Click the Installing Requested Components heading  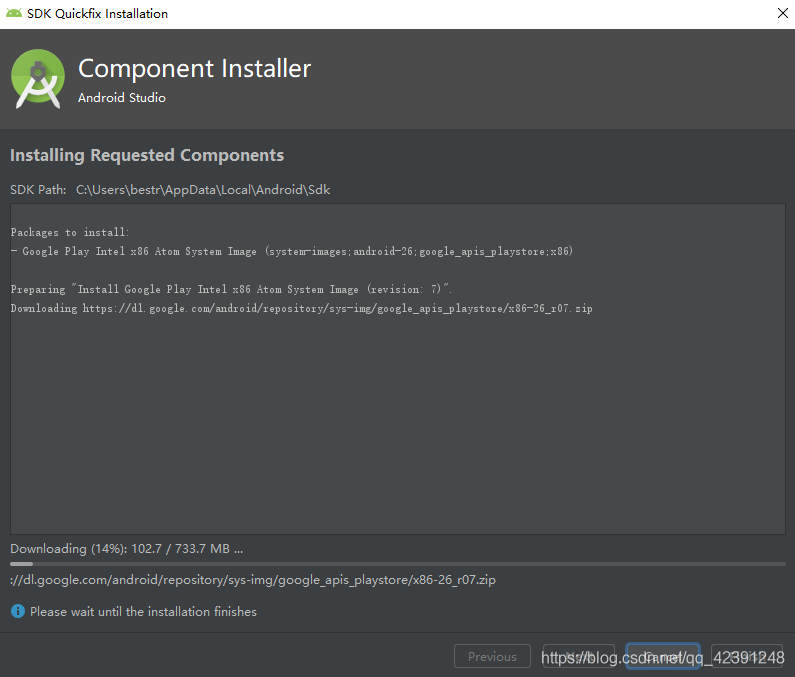pos(147,155)
